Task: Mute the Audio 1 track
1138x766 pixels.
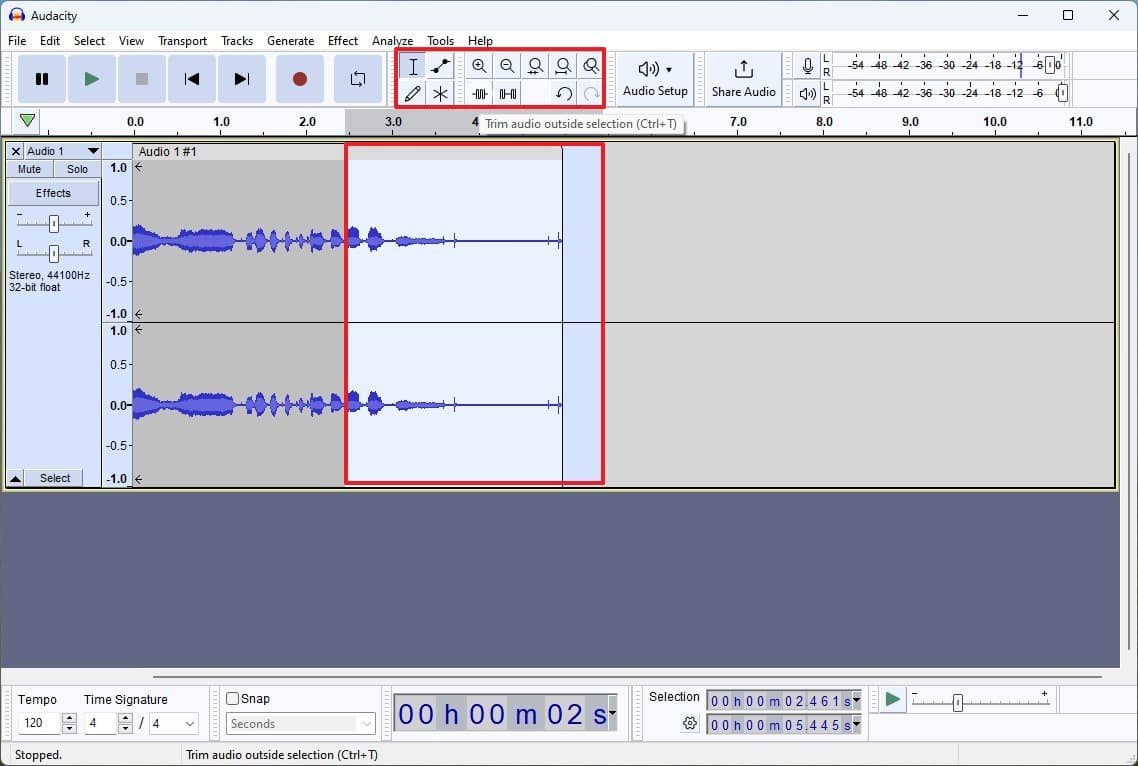Action: pos(30,169)
